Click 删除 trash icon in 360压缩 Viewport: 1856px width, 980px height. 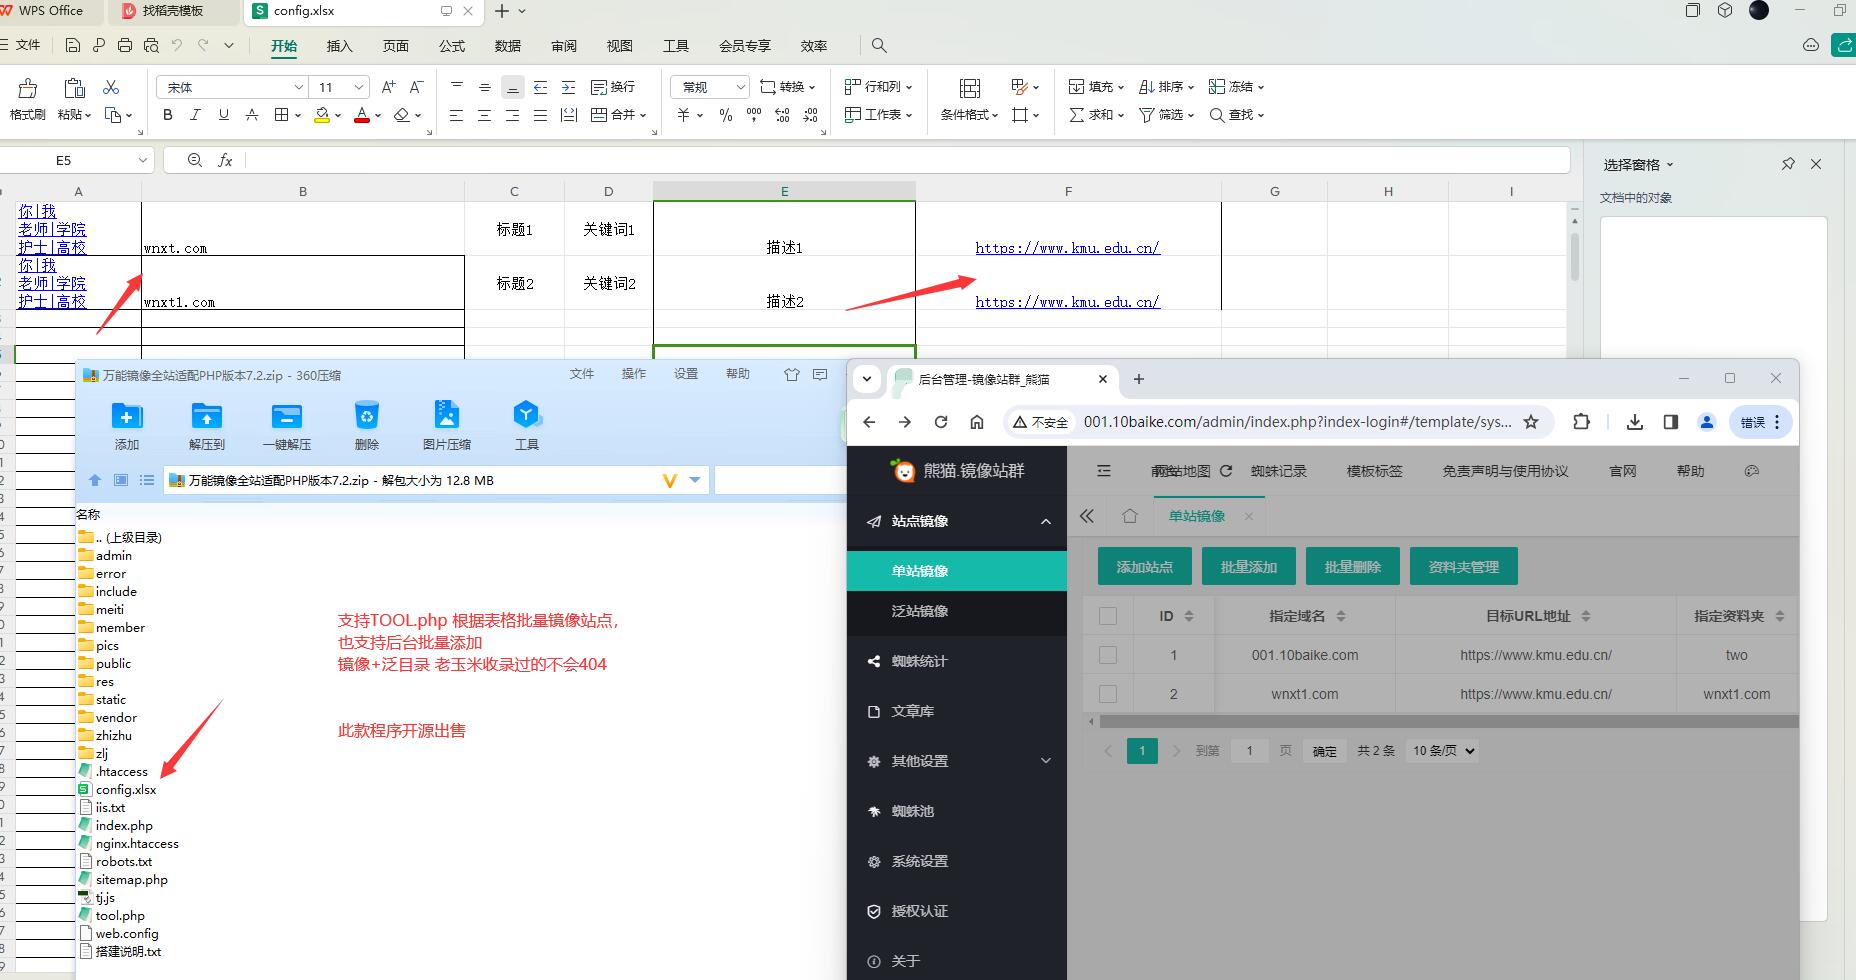(367, 426)
